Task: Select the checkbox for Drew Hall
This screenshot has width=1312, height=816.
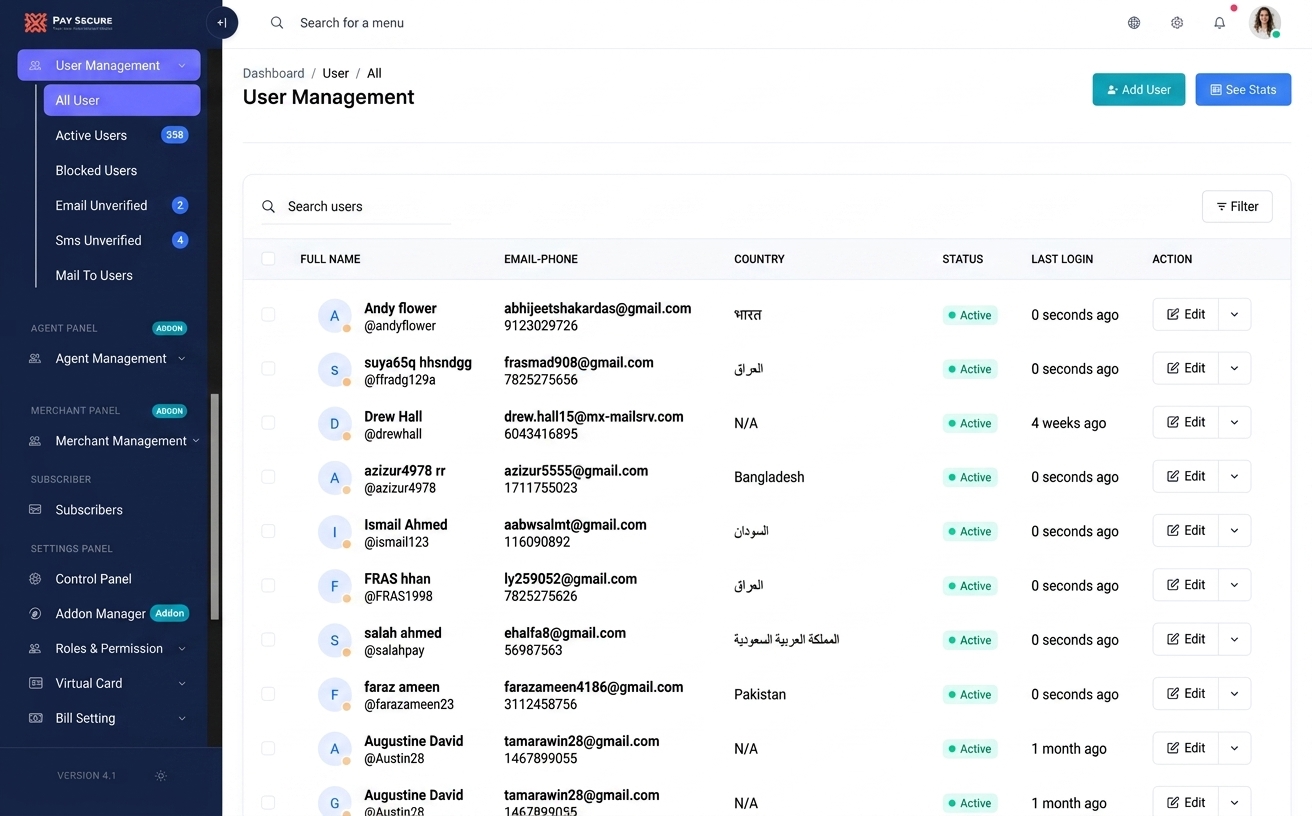Action: (268, 422)
